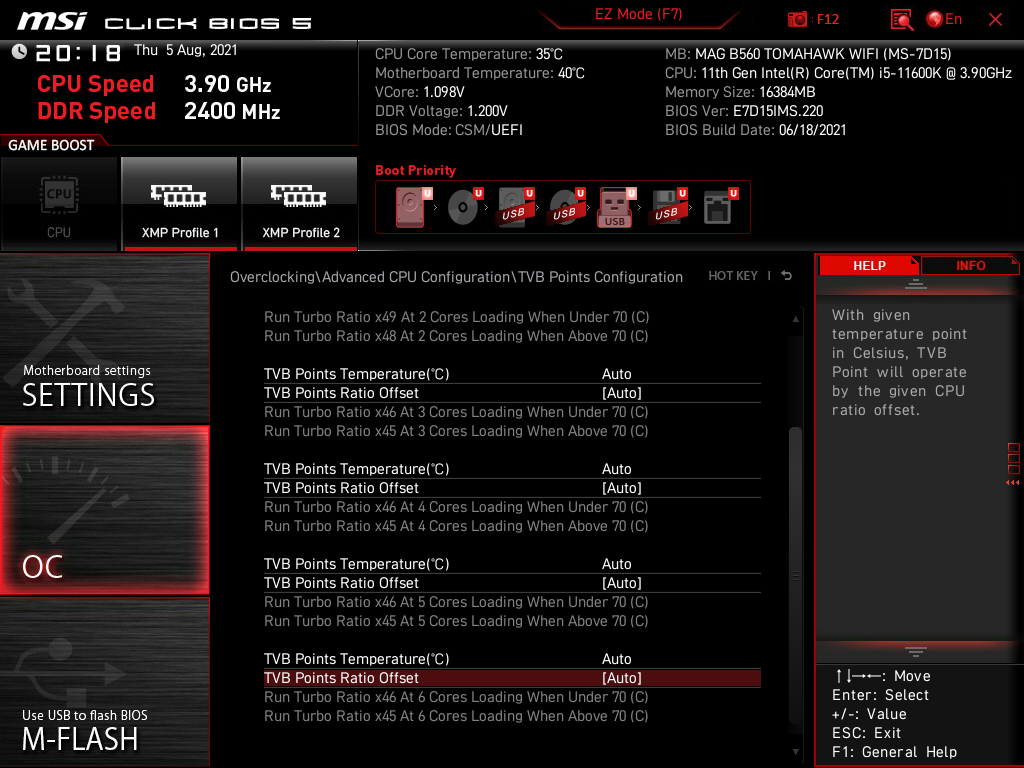Click the GAME BOOST label
The width and height of the screenshot is (1024, 768).
pos(51,145)
